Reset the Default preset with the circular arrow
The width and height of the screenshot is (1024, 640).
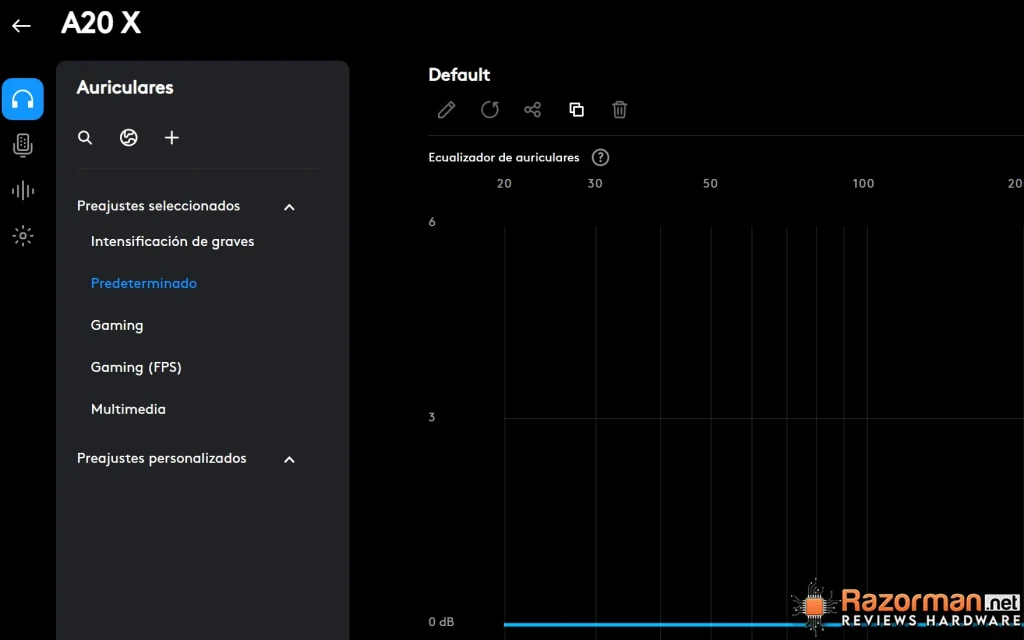[490, 110]
